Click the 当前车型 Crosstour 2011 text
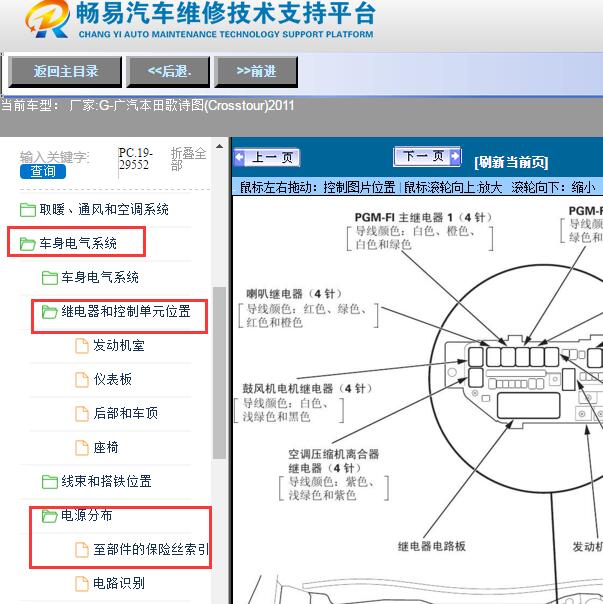 tap(148, 106)
